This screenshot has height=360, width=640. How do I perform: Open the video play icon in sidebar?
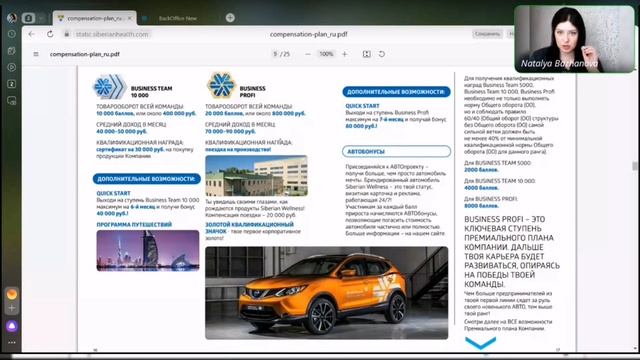(x=12, y=67)
